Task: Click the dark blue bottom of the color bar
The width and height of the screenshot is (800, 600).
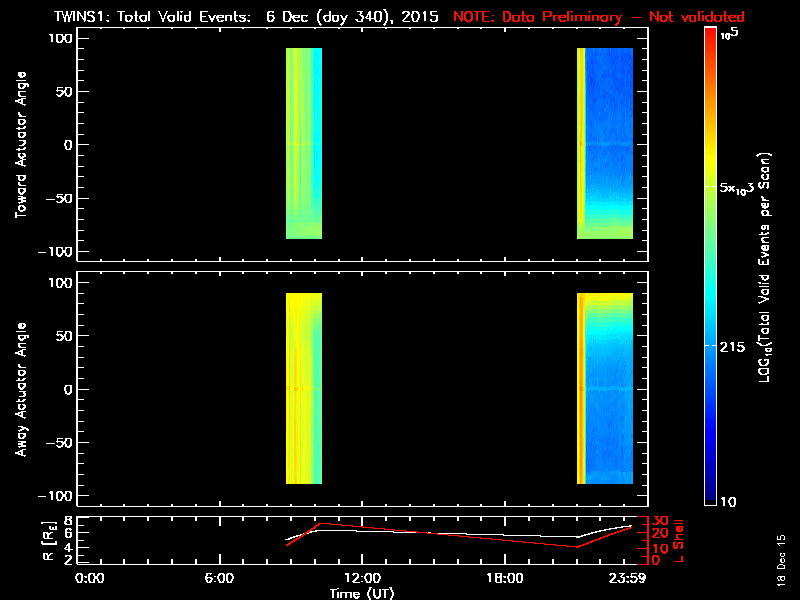Action: coord(710,490)
